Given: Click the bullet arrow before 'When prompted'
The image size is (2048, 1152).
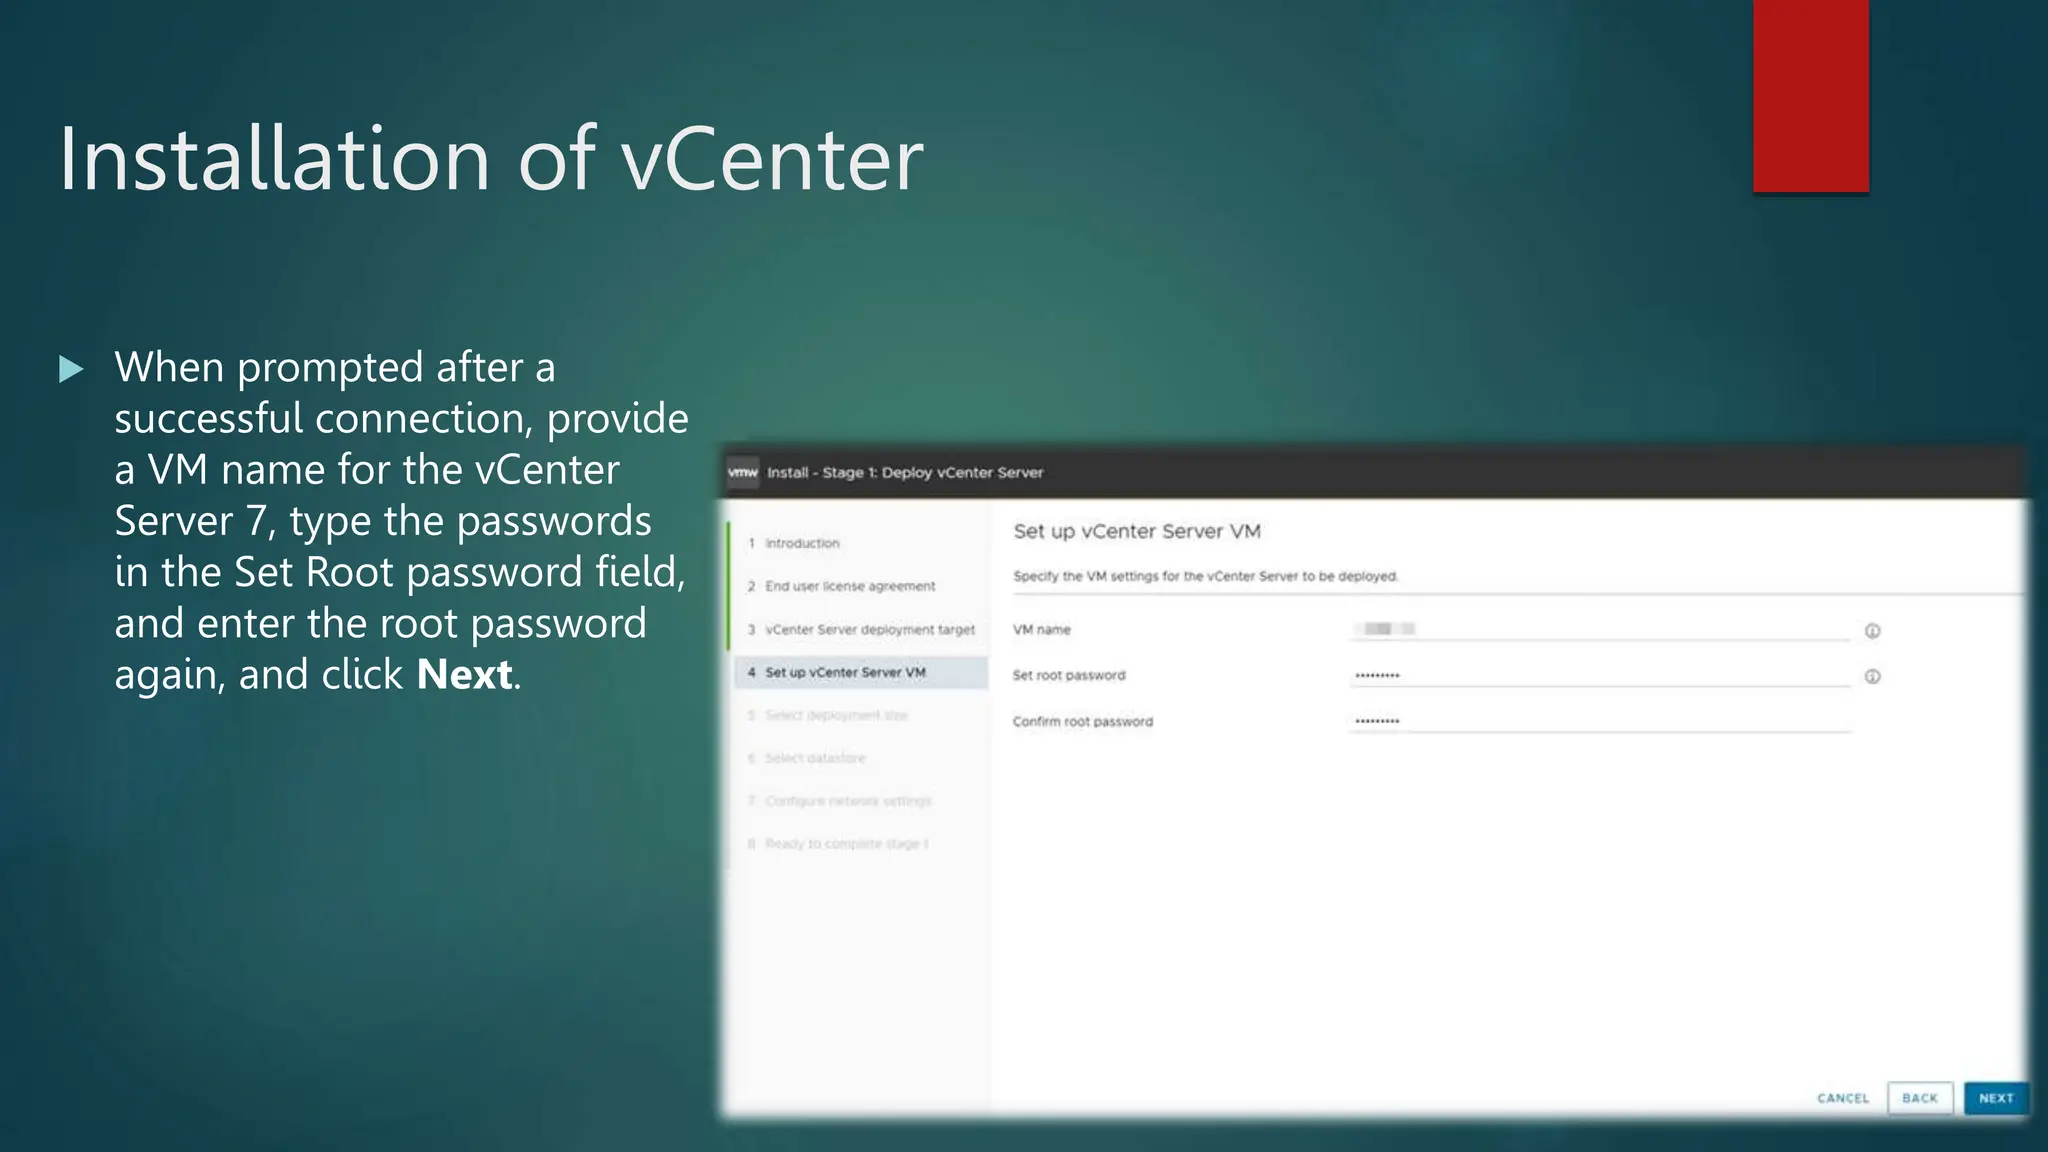Looking at the screenshot, I should tap(71, 369).
